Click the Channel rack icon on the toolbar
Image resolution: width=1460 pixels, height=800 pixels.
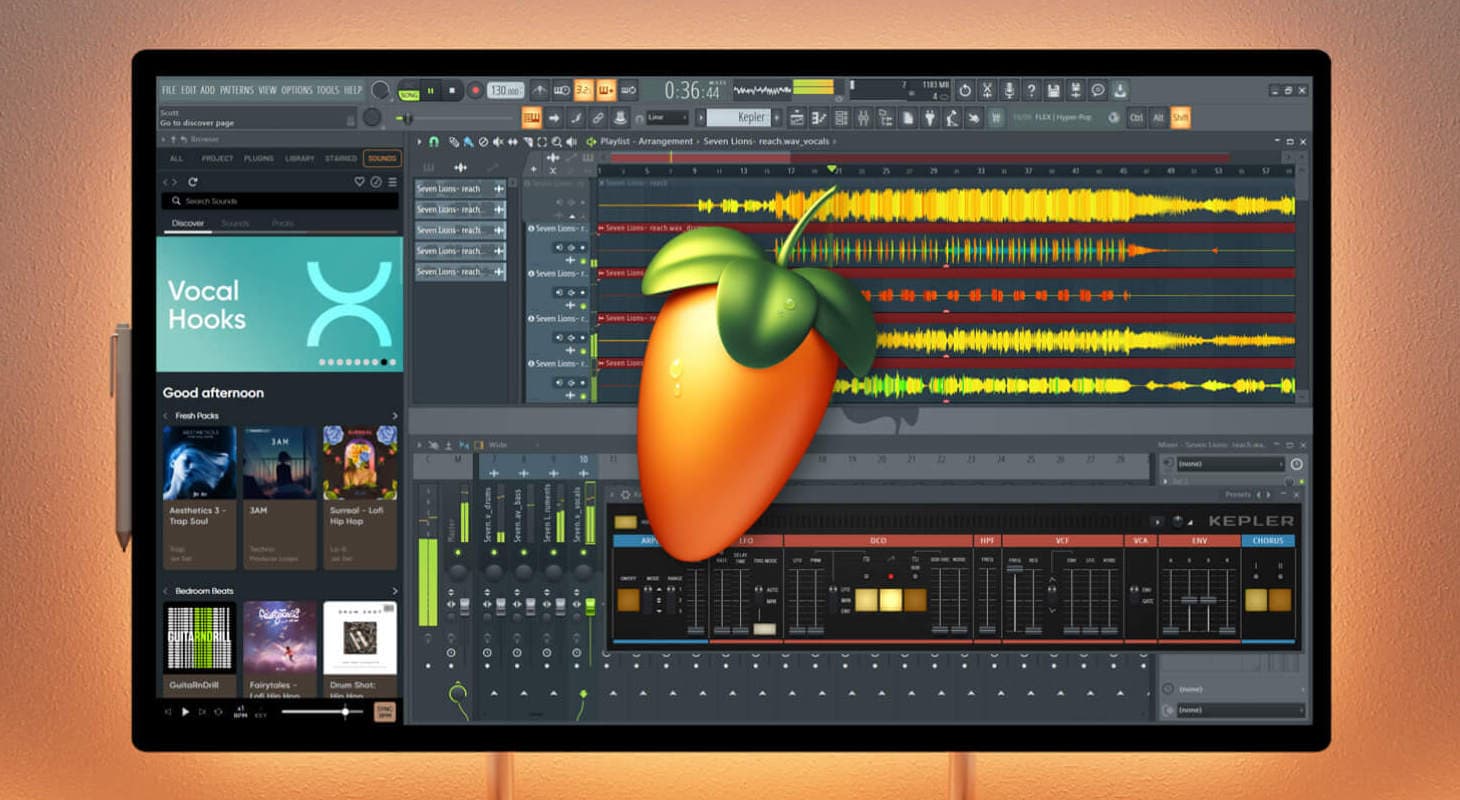[x=840, y=118]
